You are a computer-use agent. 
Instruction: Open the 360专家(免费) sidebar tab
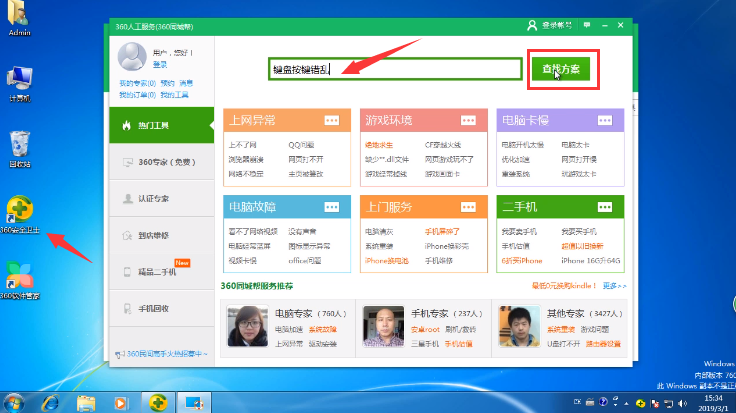click(x=160, y=162)
